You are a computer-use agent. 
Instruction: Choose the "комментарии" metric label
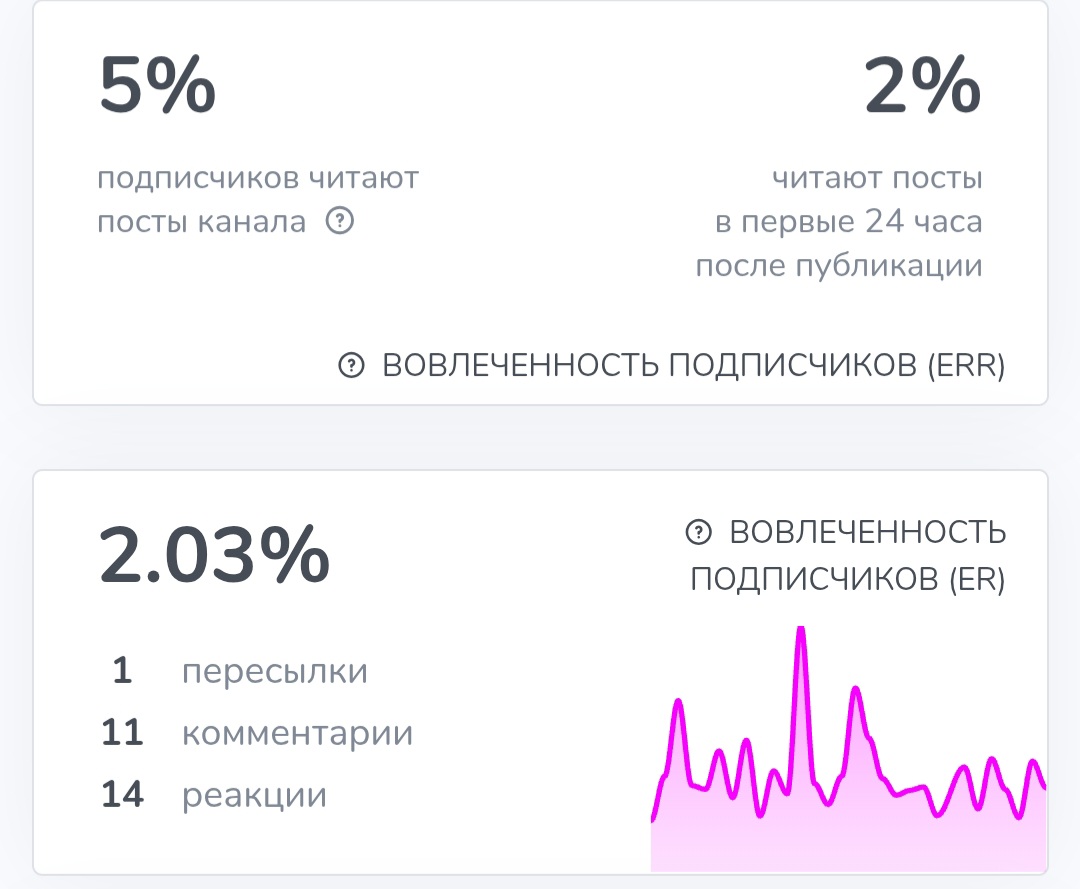tap(297, 733)
